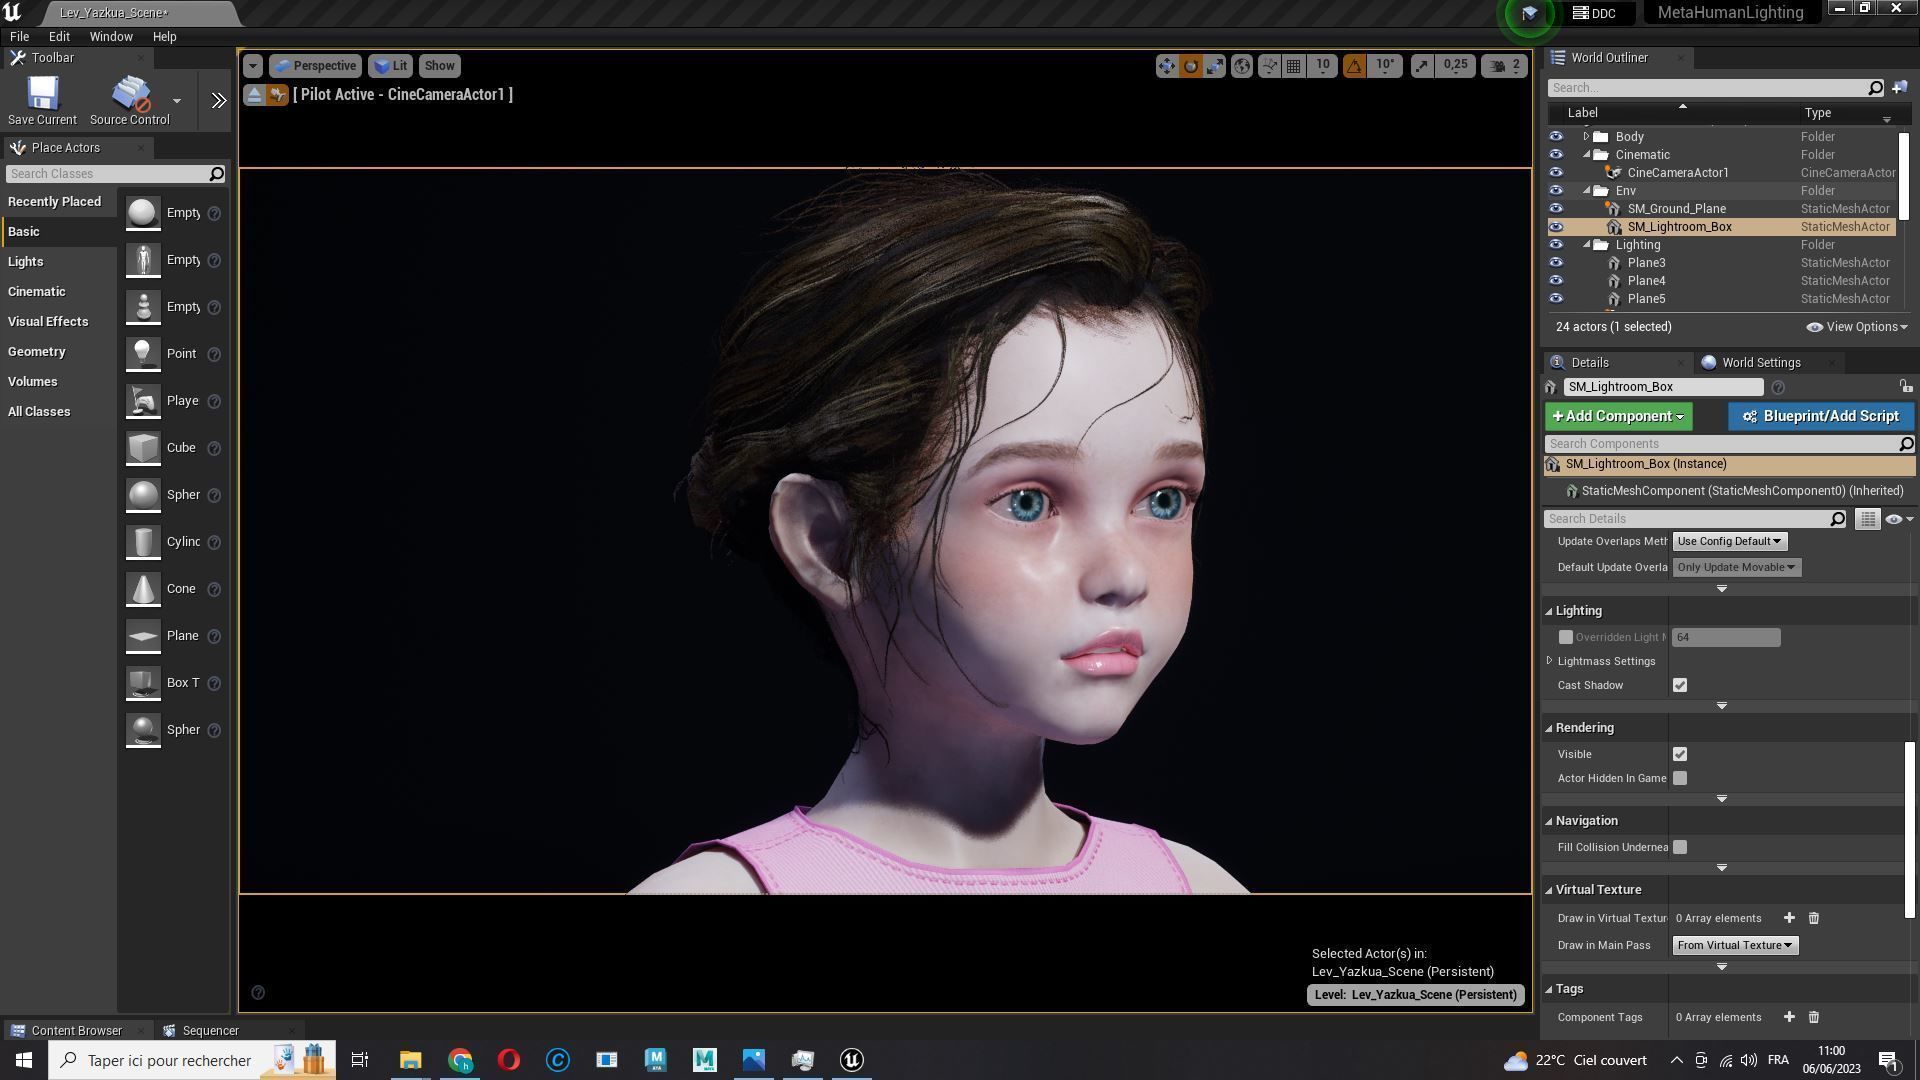
Task: Toggle rotation snap angle icon
Action: click(1354, 66)
